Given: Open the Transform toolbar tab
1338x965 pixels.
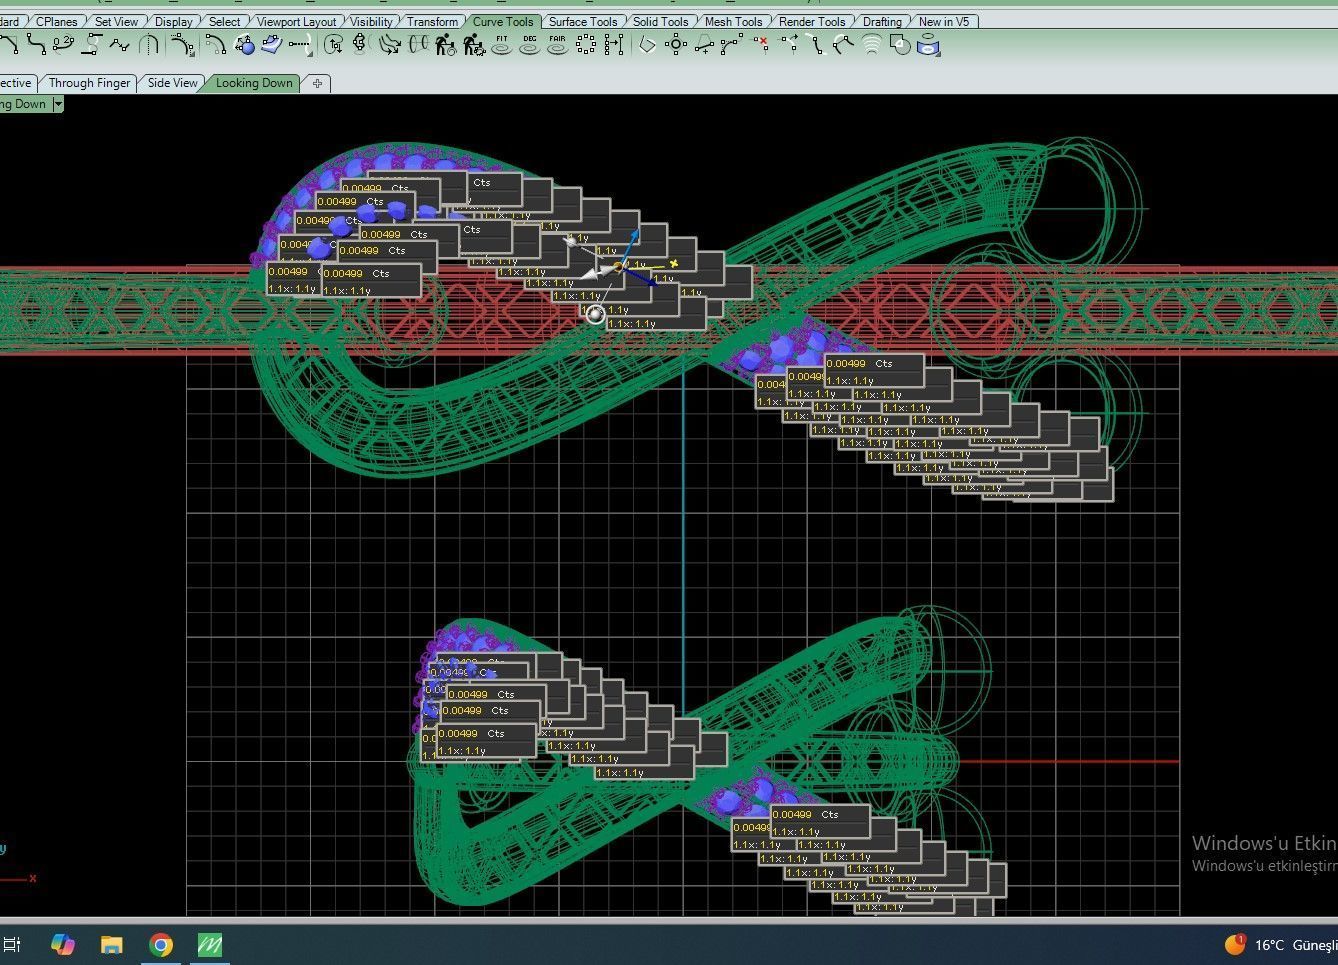Looking at the screenshot, I should pyautogui.click(x=432, y=21).
